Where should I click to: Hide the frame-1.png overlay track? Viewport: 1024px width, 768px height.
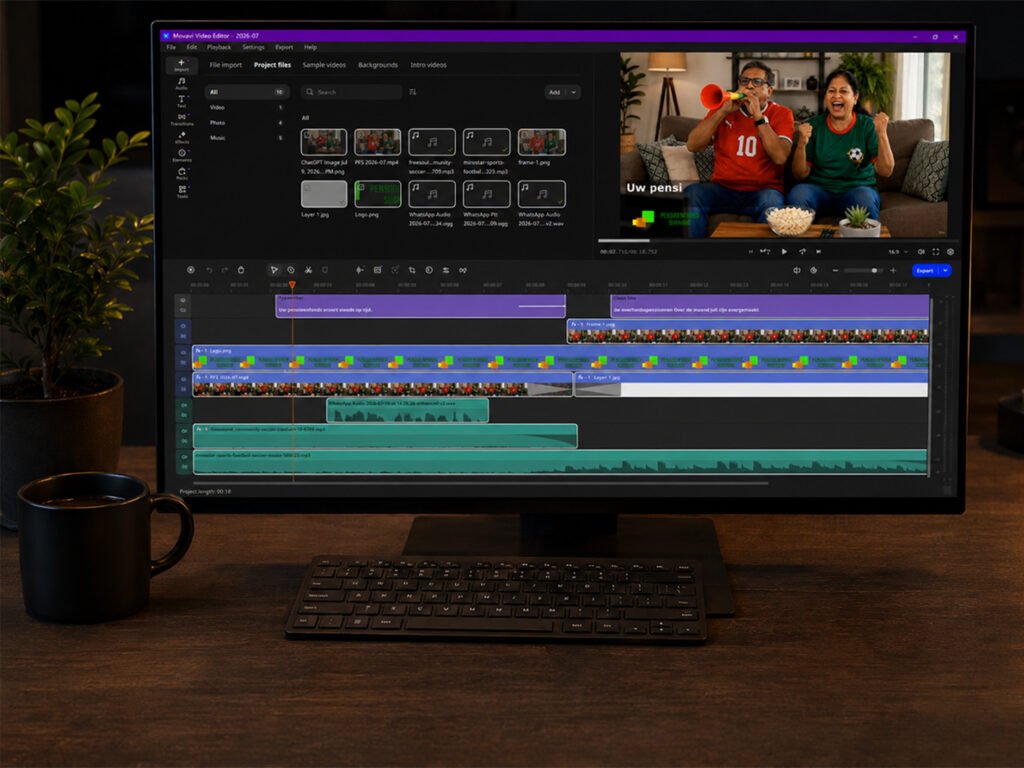click(x=183, y=326)
